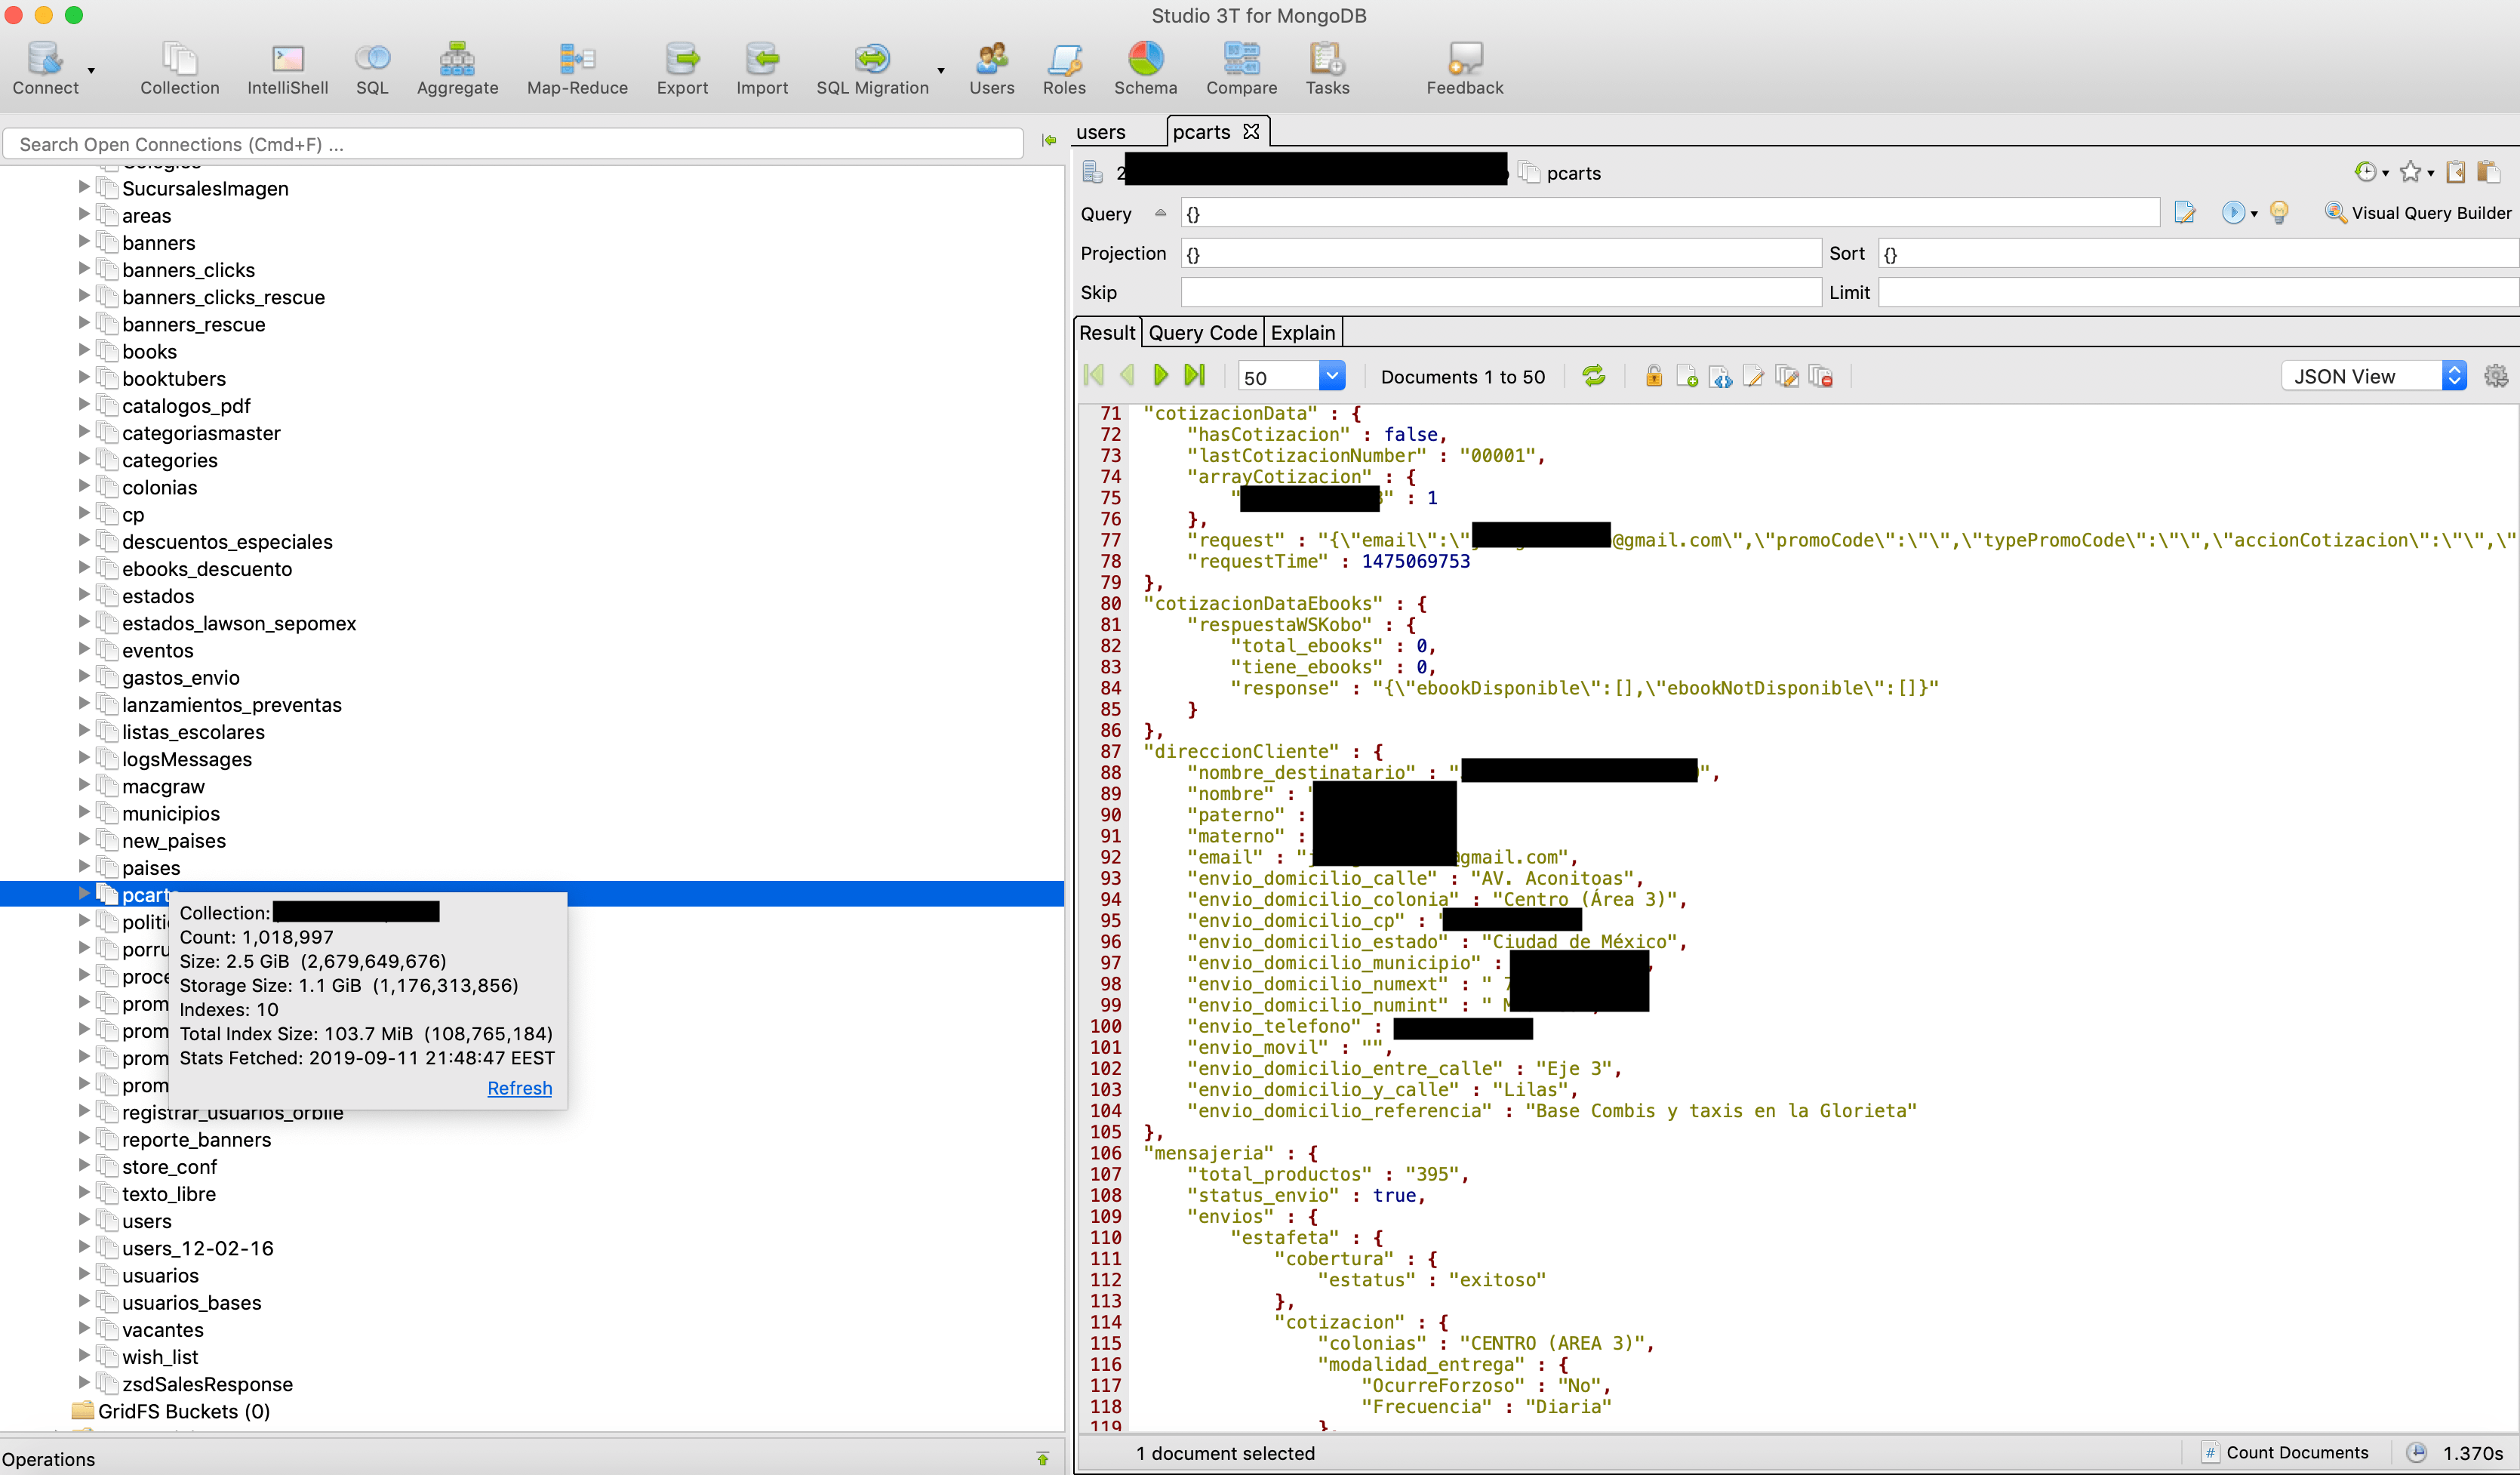
Task: Open the JSON View dropdown
Action: pos(2374,376)
